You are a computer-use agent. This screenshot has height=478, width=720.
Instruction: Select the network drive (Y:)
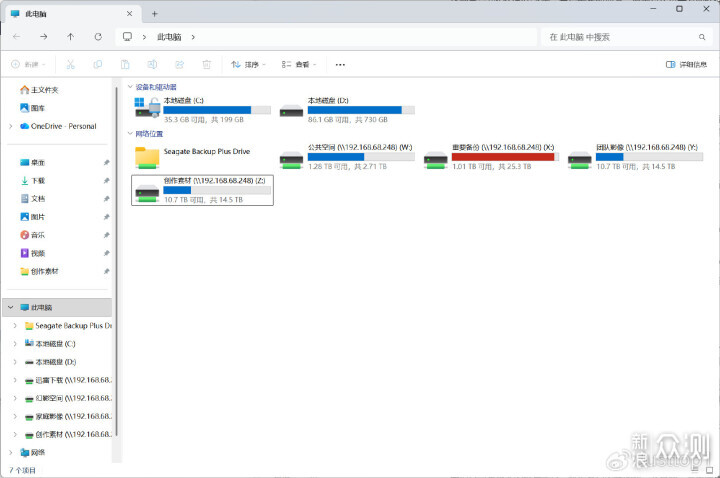coord(636,157)
